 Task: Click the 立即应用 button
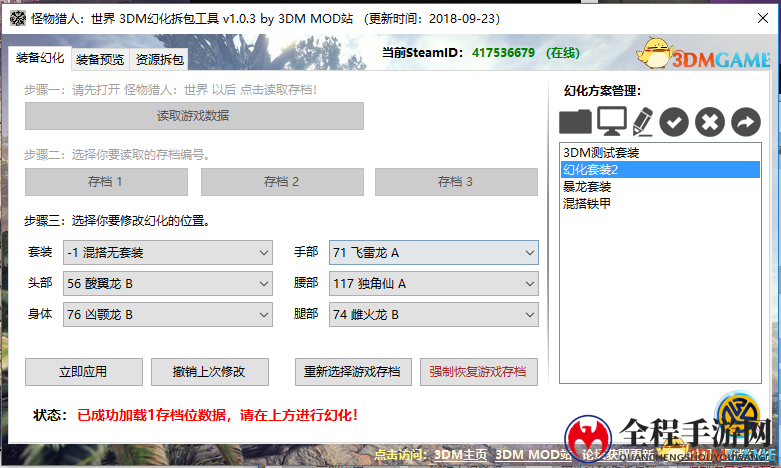tap(84, 372)
